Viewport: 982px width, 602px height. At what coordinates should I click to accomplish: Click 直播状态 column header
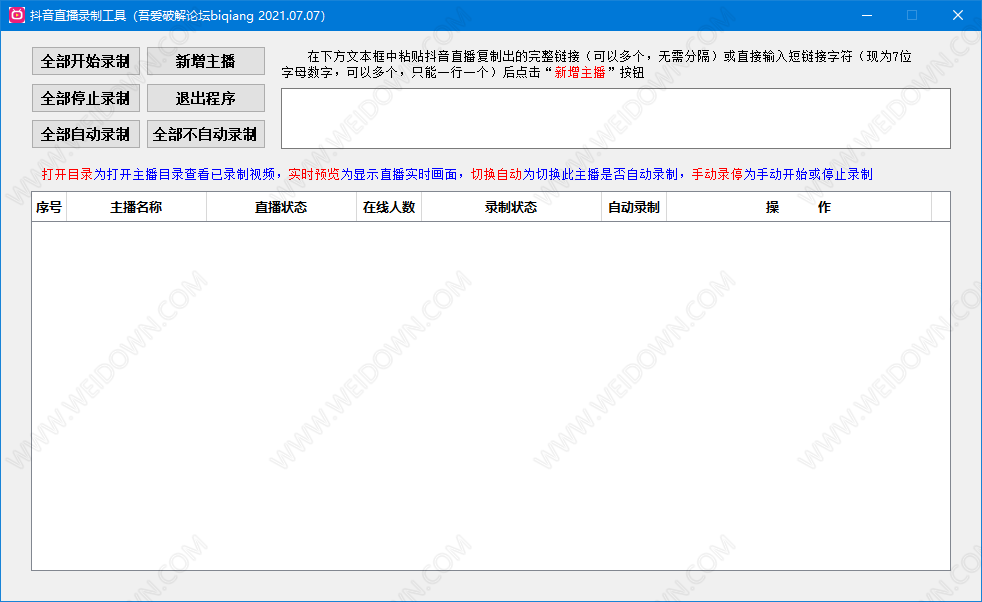click(281, 207)
